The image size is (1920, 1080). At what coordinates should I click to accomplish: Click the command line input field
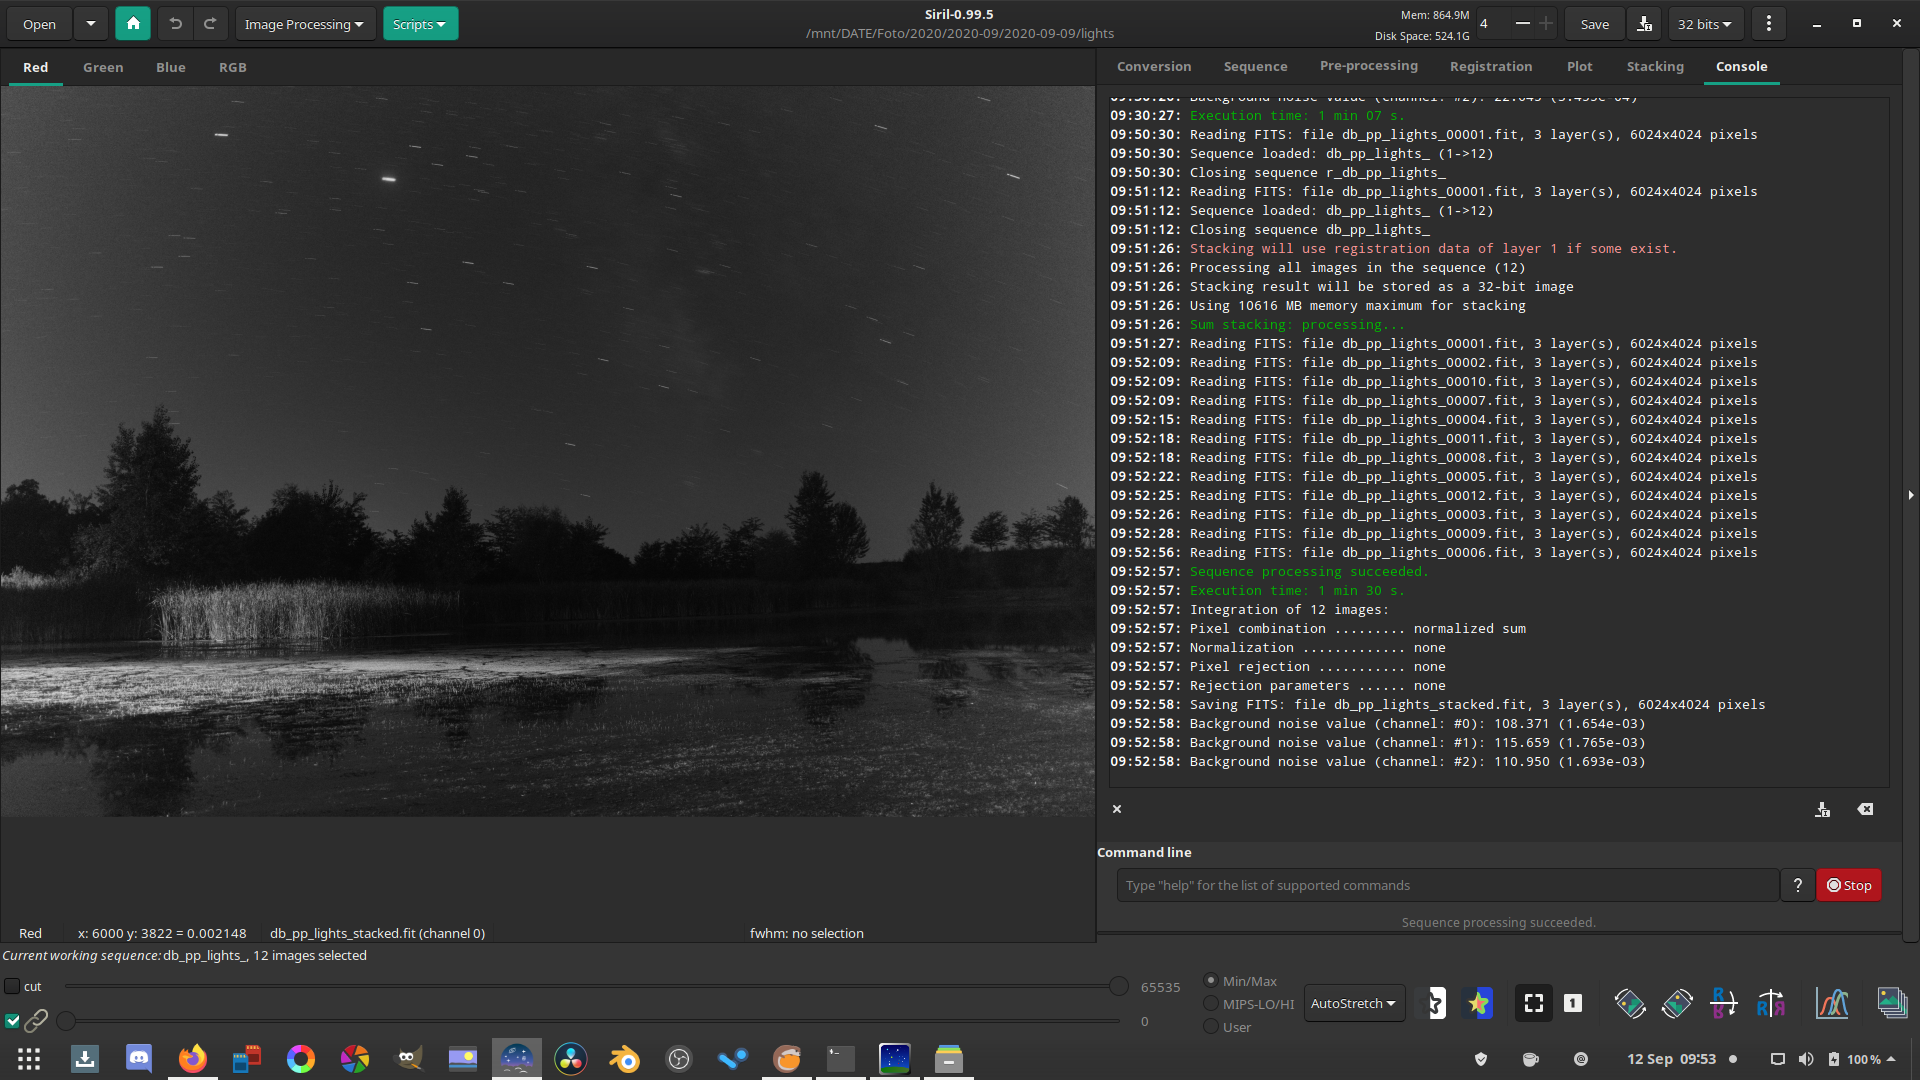coord(1446,886)
